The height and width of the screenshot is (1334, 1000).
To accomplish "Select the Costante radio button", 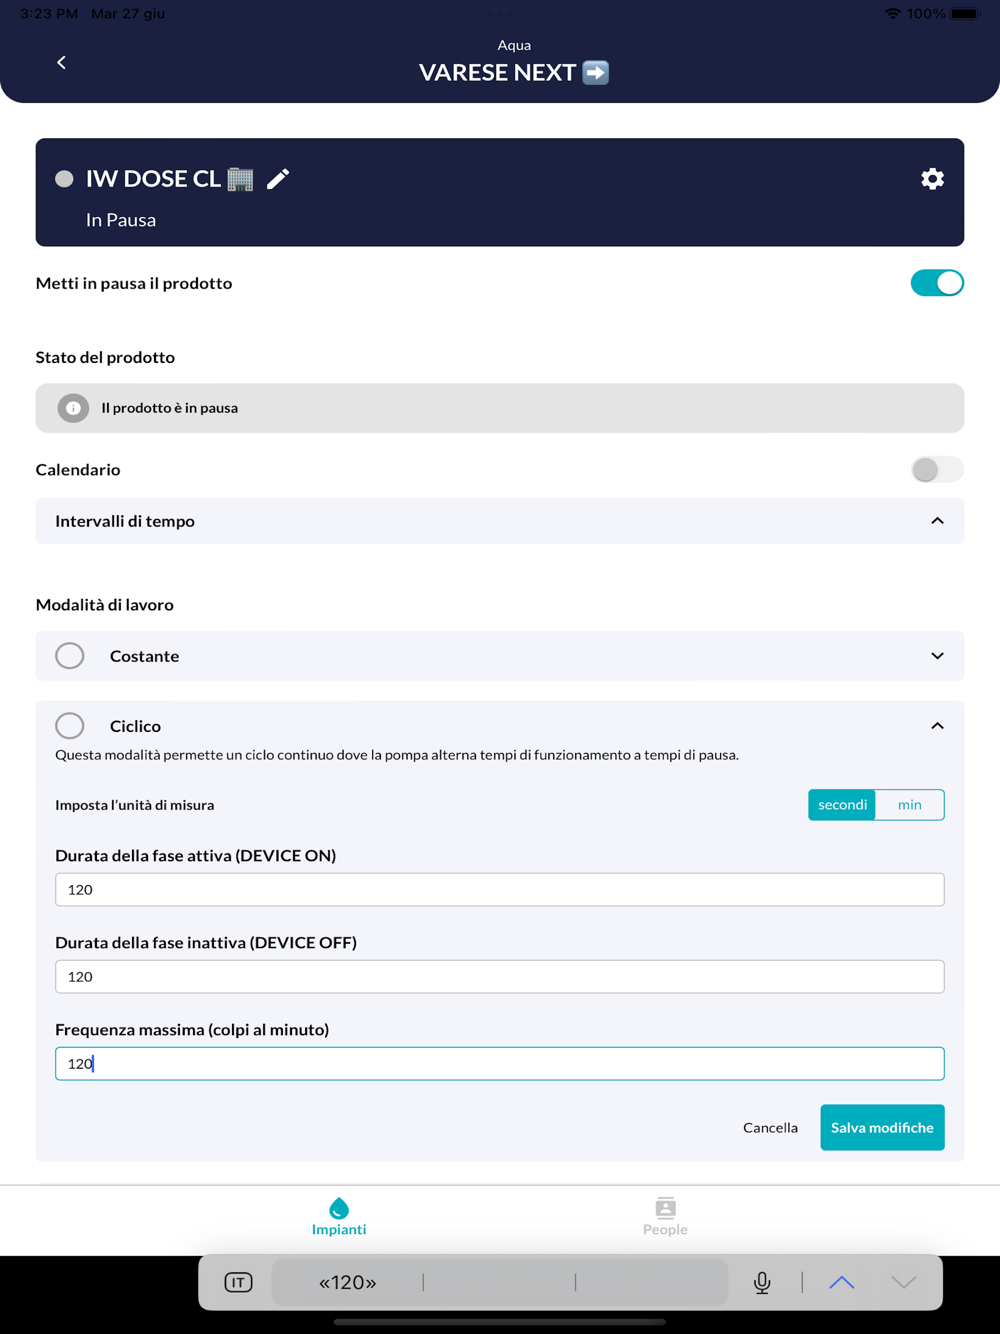I will [70, 656].
